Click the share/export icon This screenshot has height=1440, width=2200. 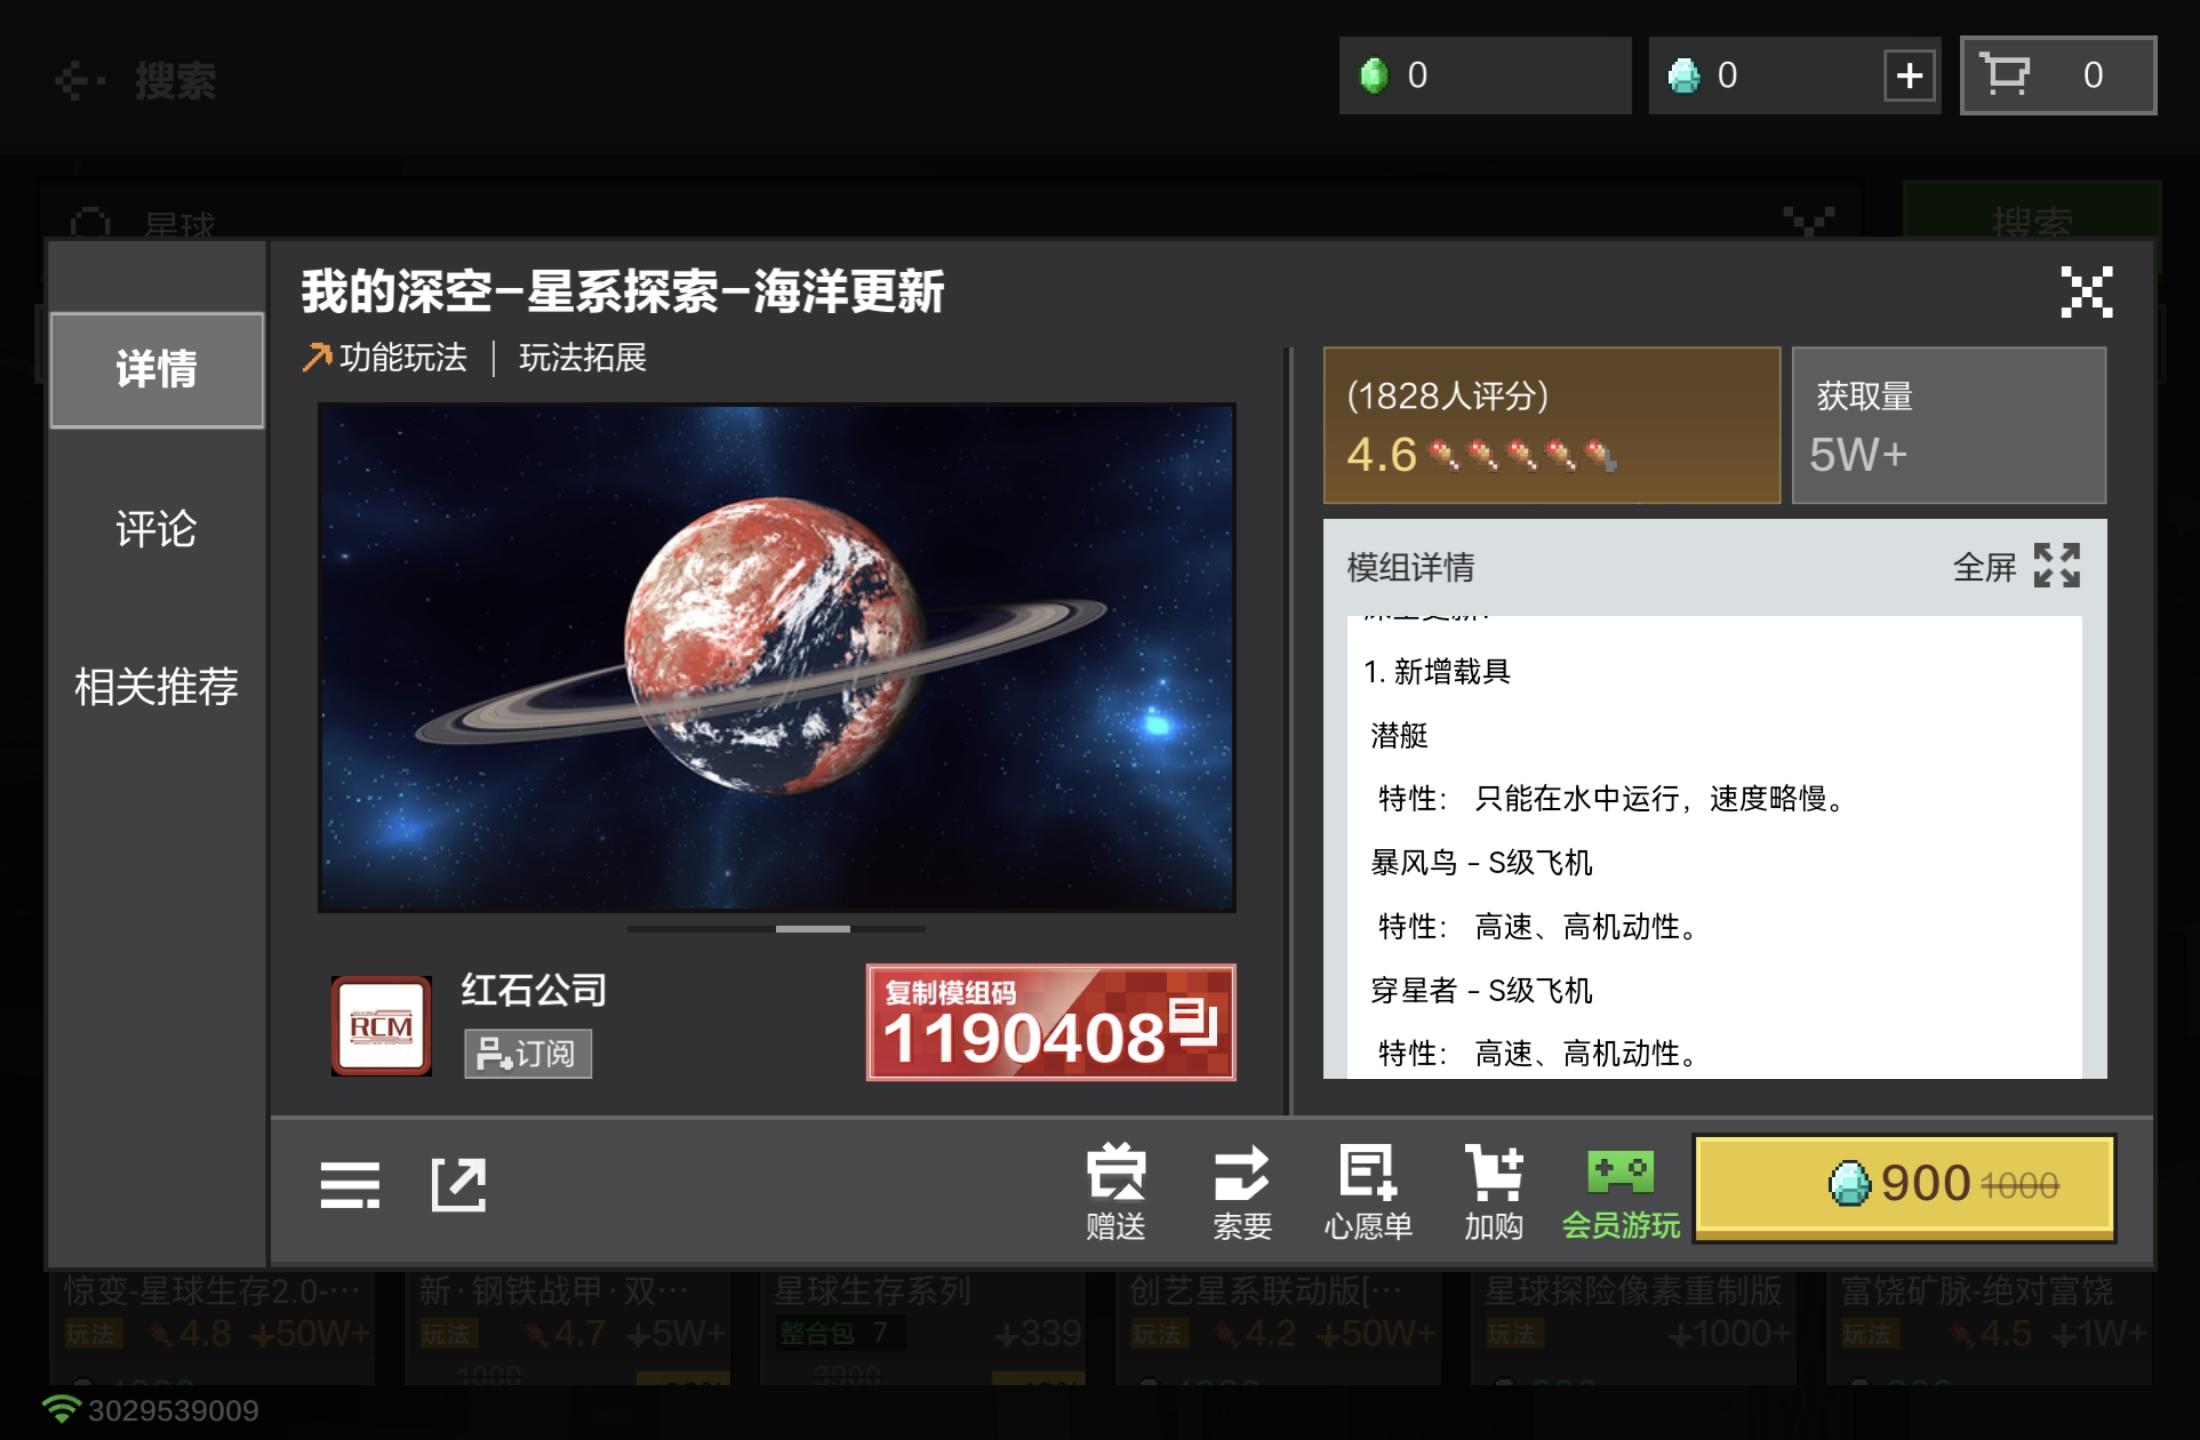click(458, 1185)
